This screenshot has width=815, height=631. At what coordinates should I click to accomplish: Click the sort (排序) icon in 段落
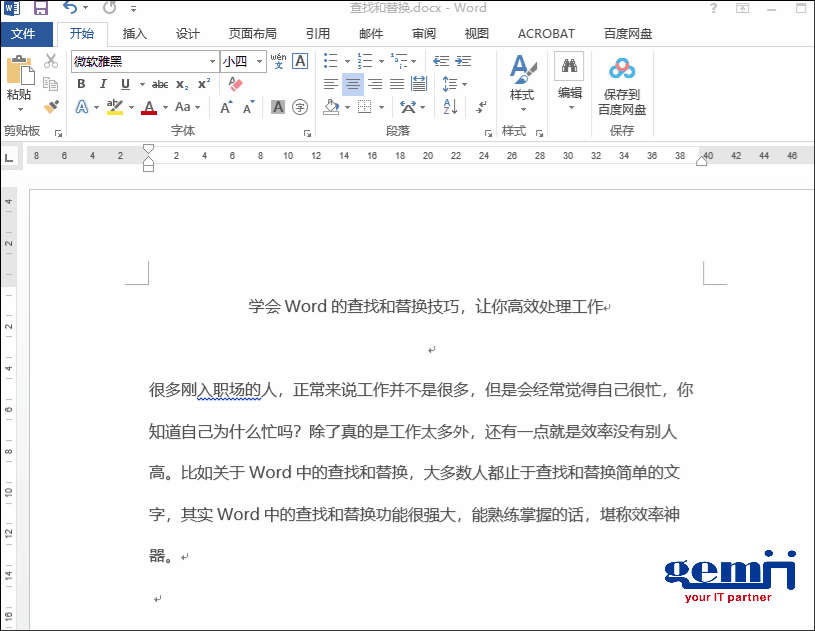(x=450, y=108)
